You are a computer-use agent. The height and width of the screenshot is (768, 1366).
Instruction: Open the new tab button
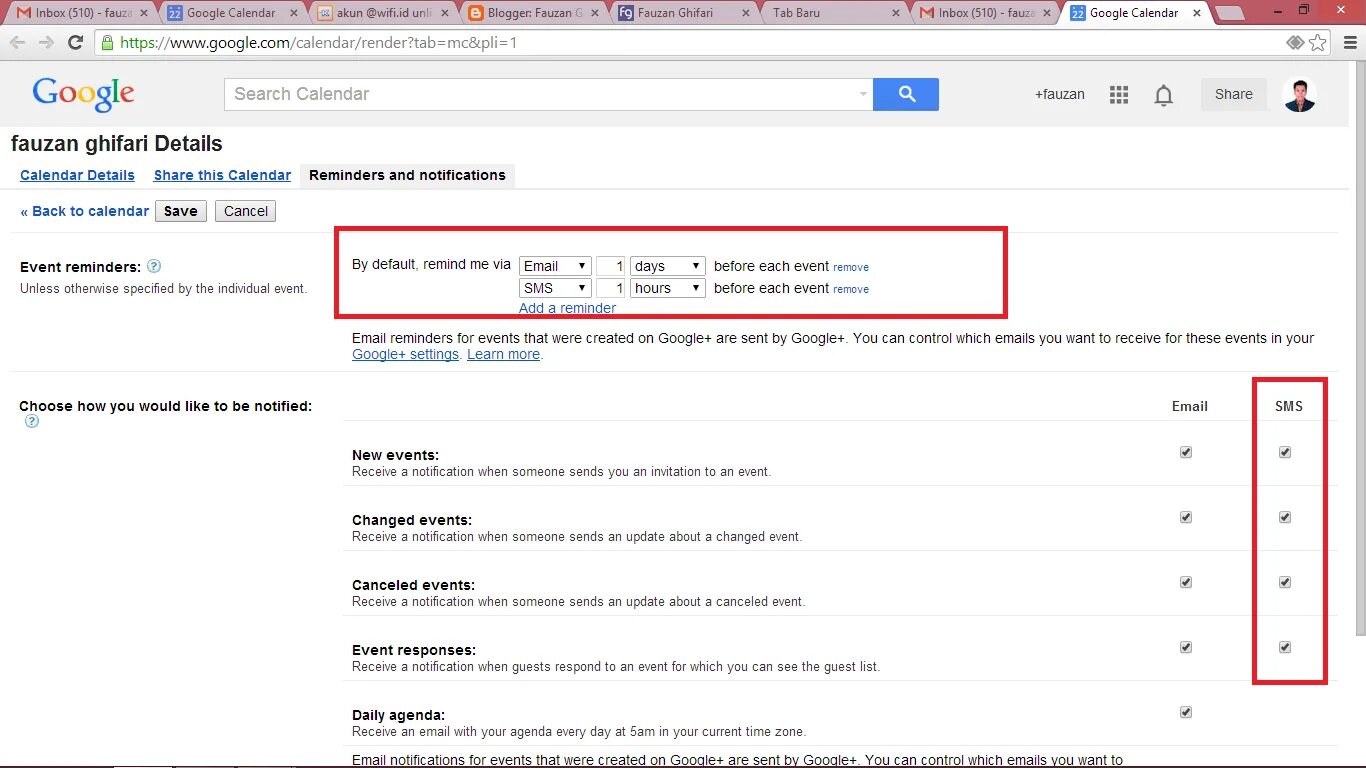(x=1229, y=13)
